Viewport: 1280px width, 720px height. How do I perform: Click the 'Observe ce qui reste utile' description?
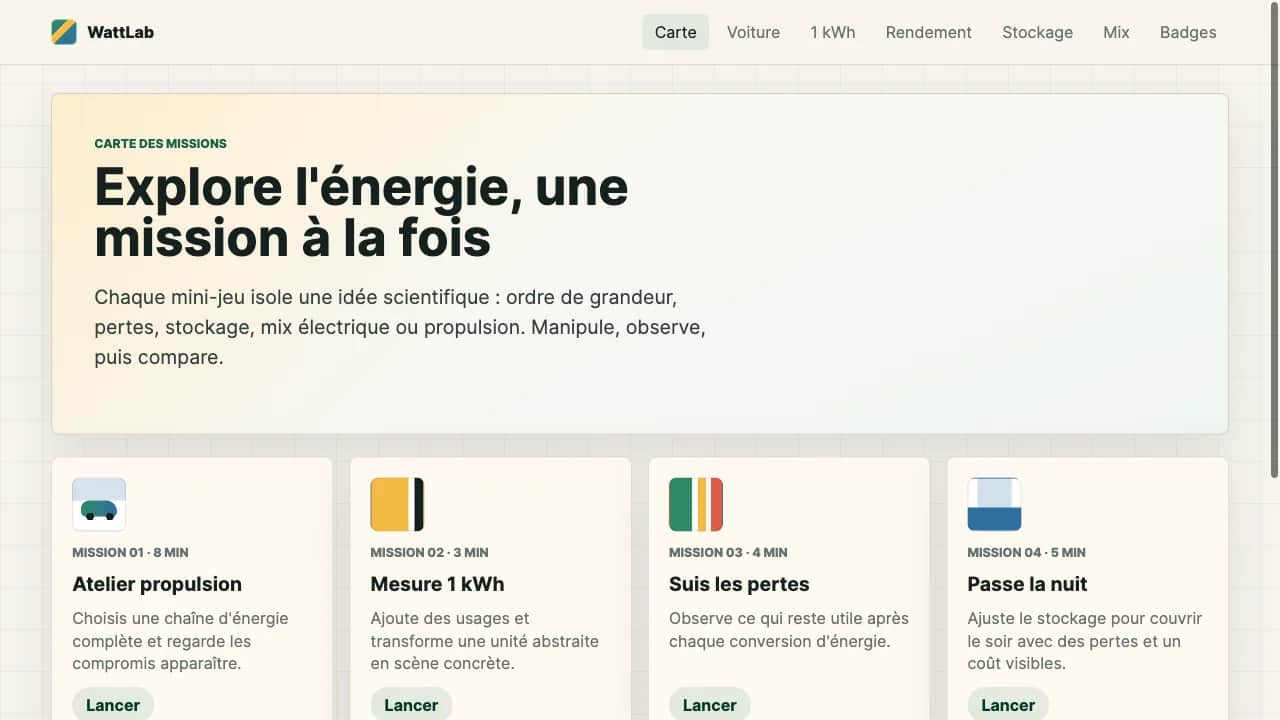789,630
